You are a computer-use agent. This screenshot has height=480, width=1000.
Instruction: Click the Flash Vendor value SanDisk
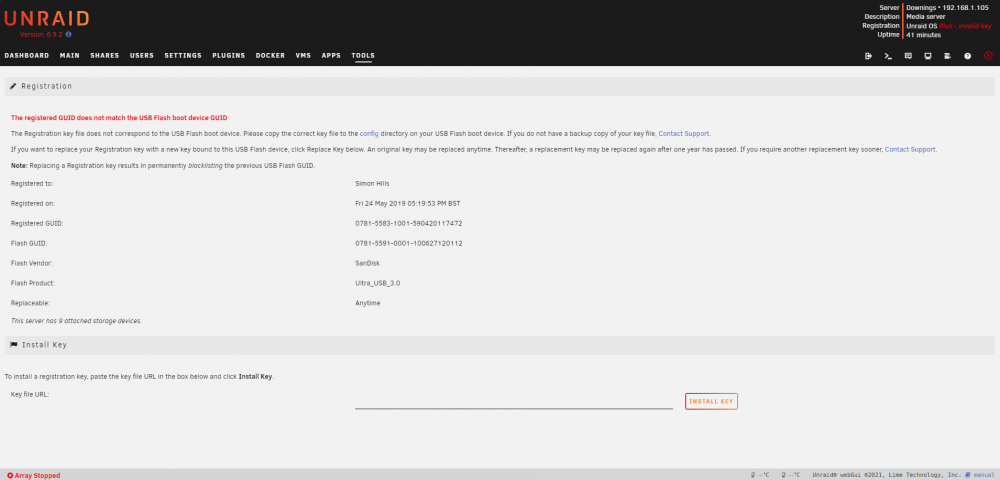point(367,263)
